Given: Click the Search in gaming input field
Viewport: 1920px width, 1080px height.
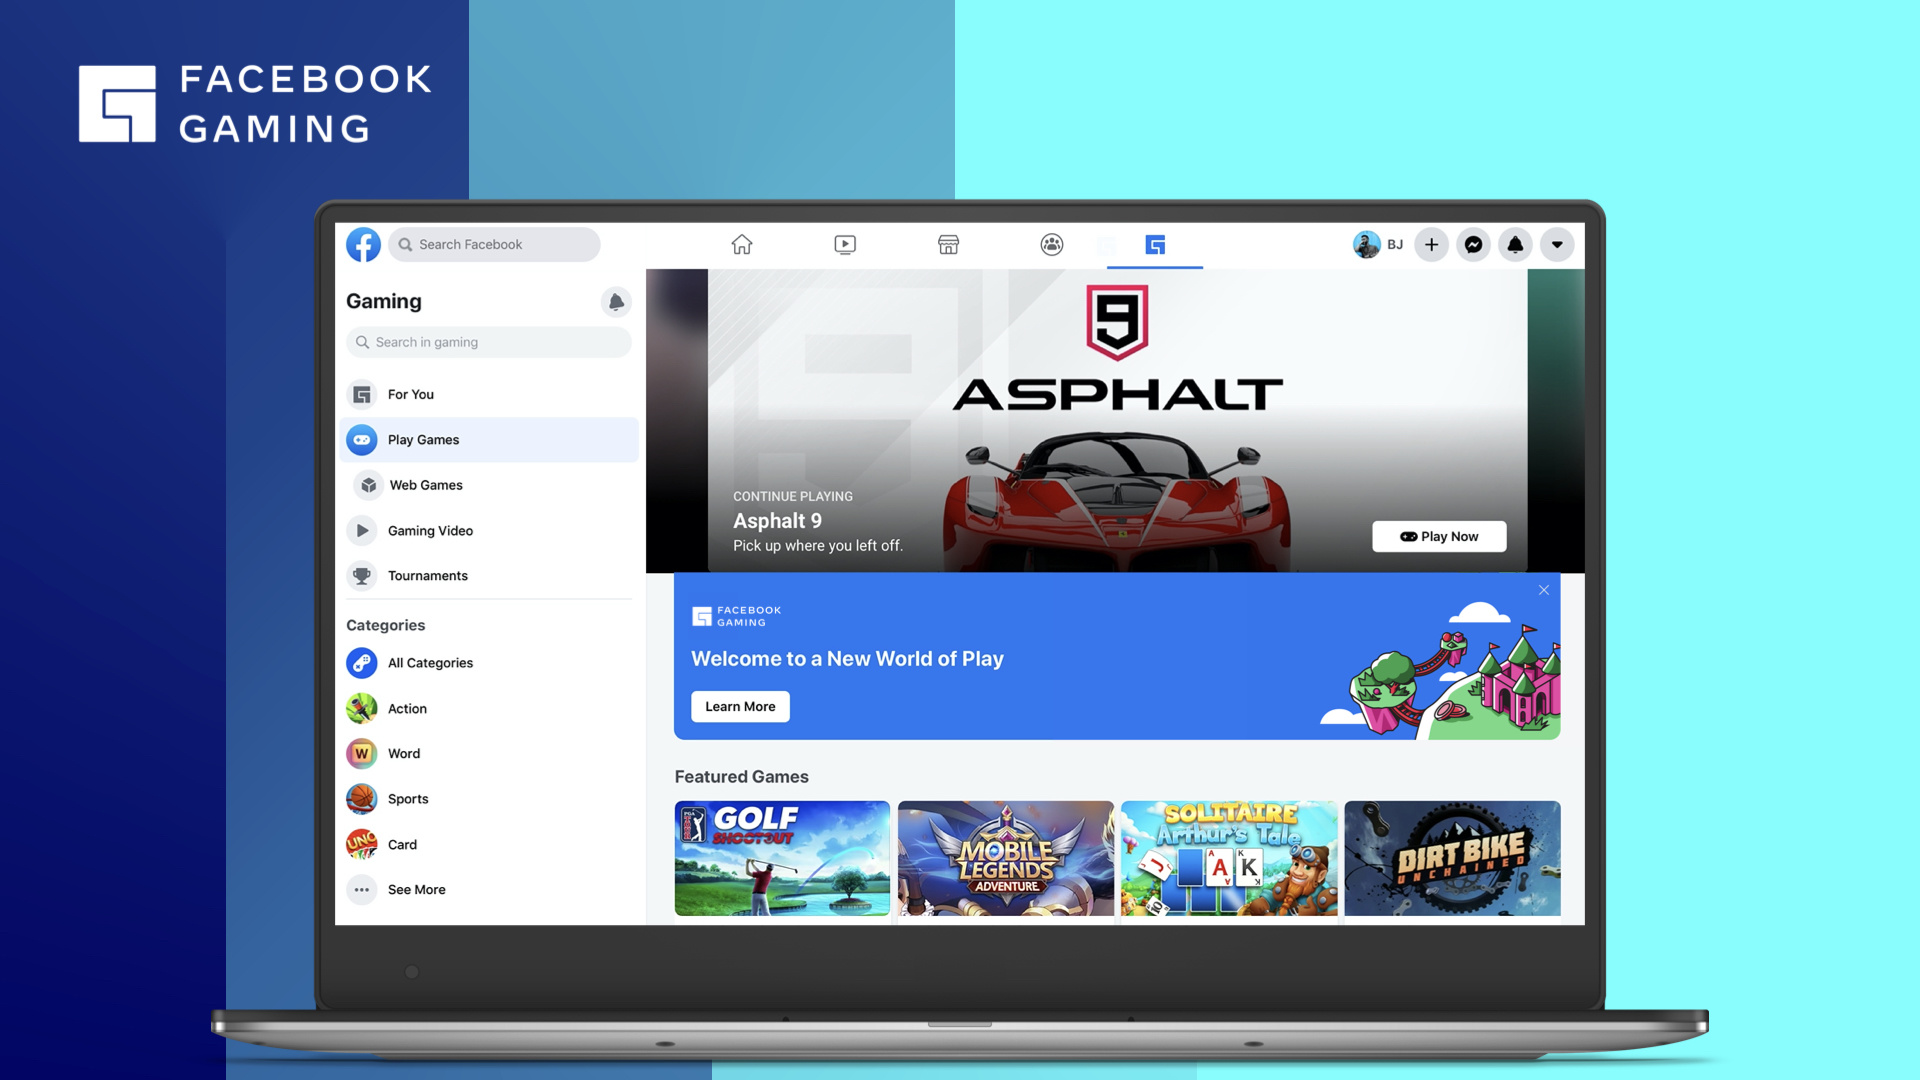Looking at the screenshot, I should coord(488,342).
